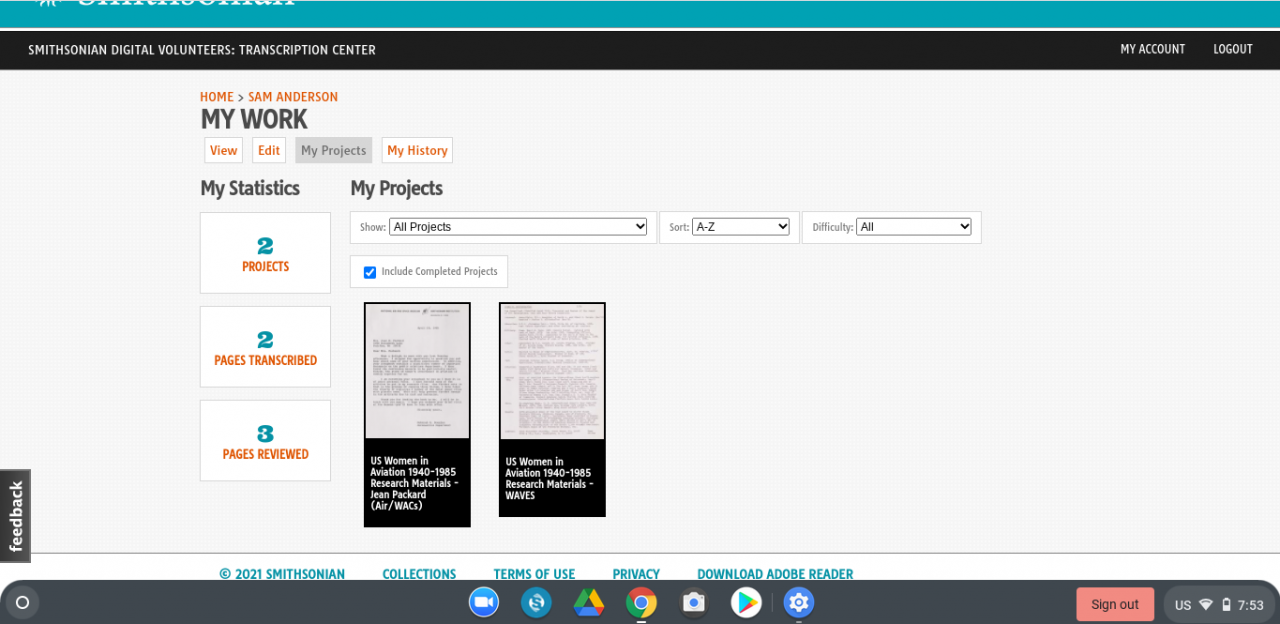Open the Collections footer link

pos(419,574)
